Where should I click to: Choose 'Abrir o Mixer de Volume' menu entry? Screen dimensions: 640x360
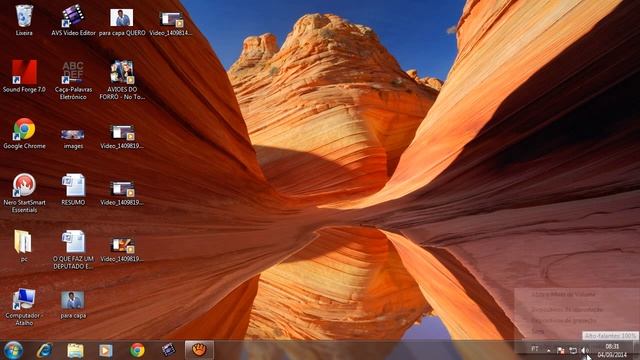point(563,295)
